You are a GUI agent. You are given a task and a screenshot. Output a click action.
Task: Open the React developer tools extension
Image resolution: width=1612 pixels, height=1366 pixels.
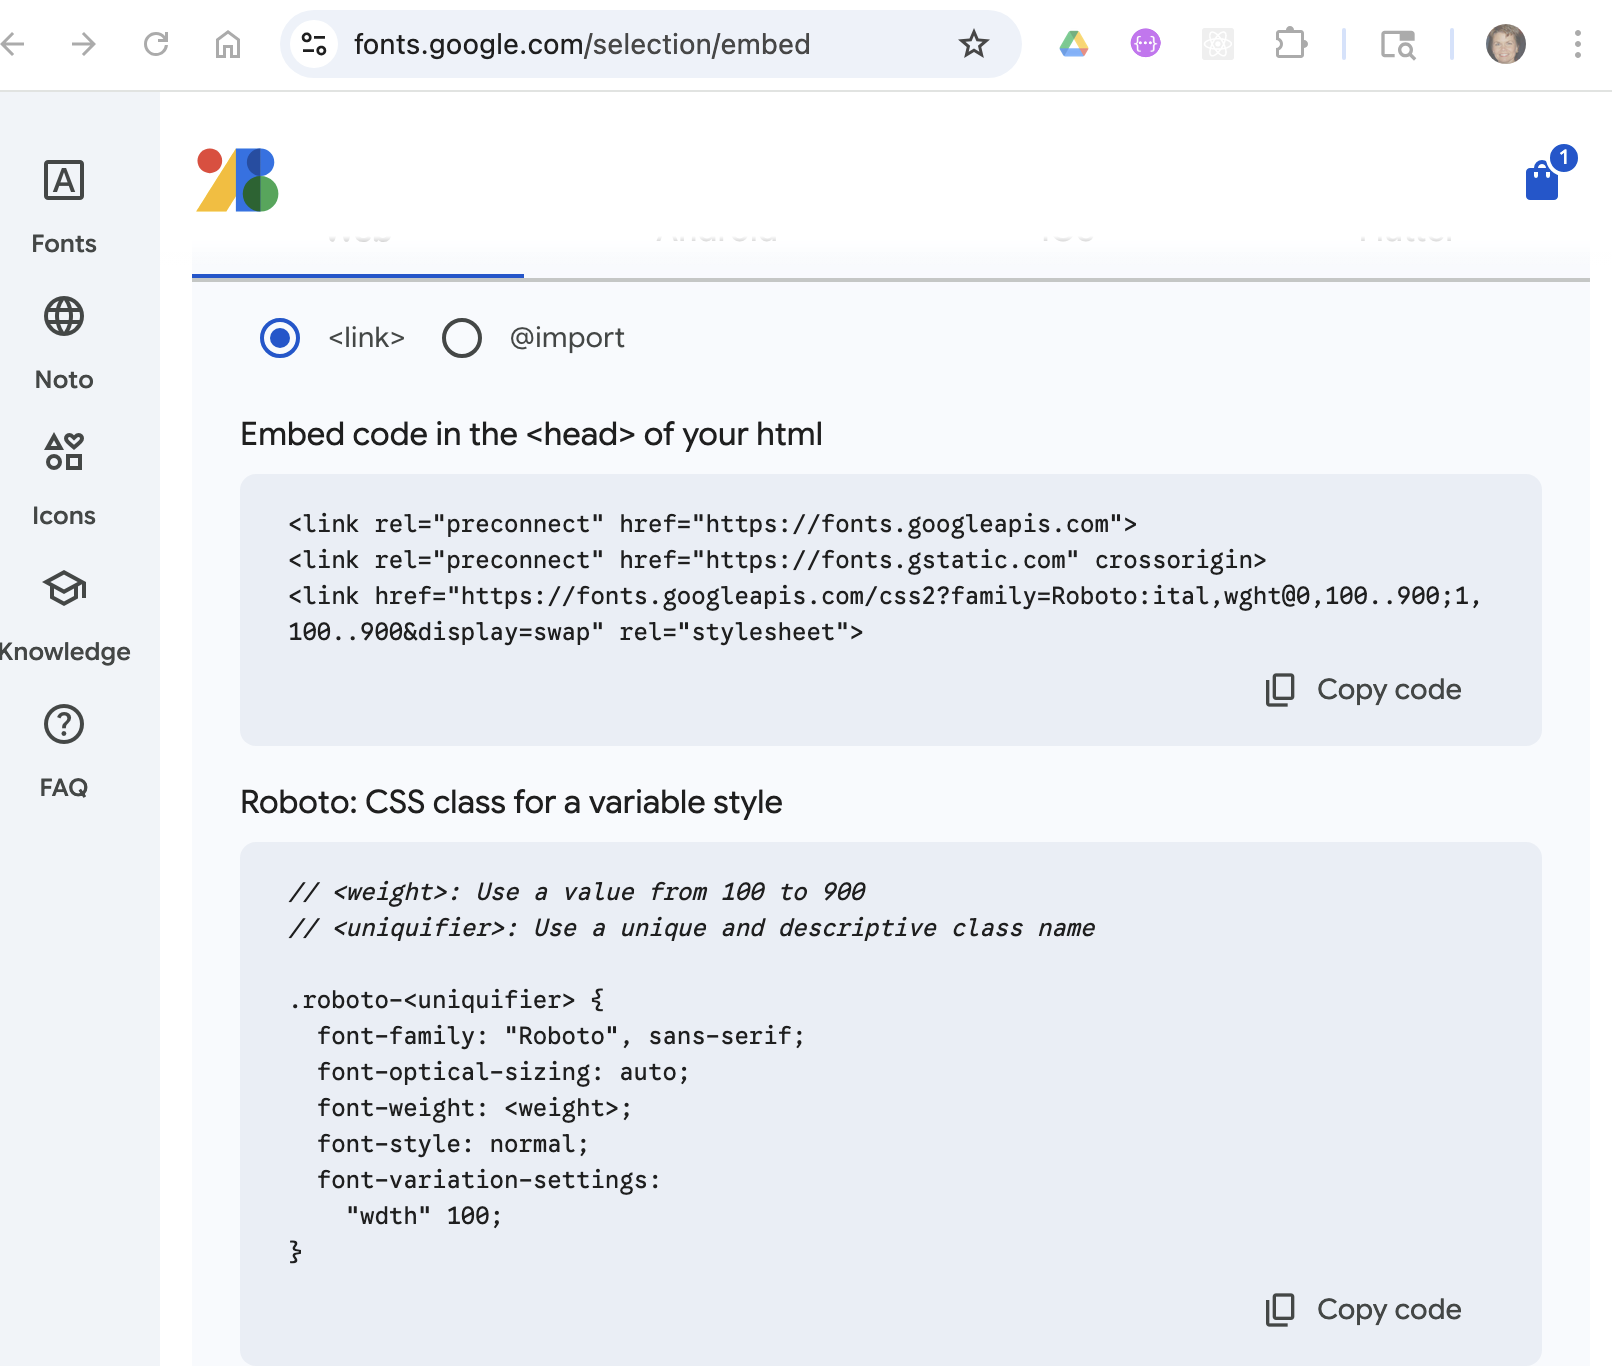(1218, 44)
